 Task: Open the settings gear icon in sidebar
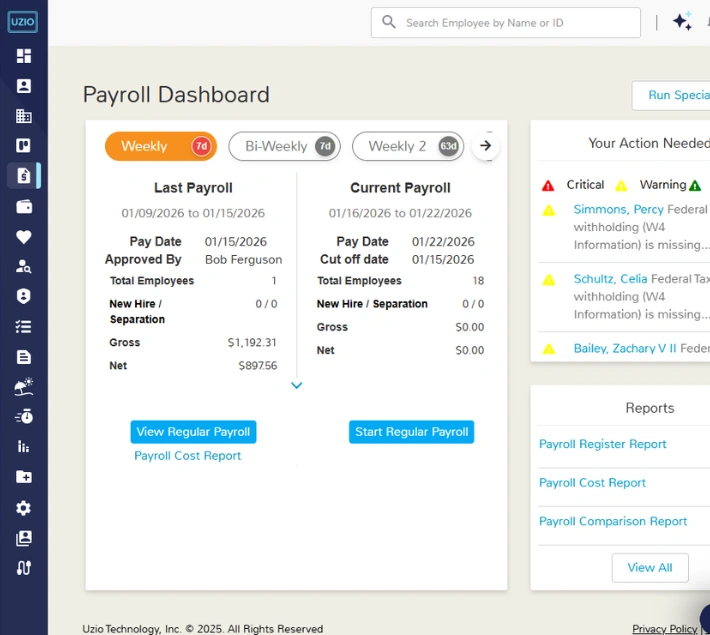pyautogui.click(x=24, y=508)
